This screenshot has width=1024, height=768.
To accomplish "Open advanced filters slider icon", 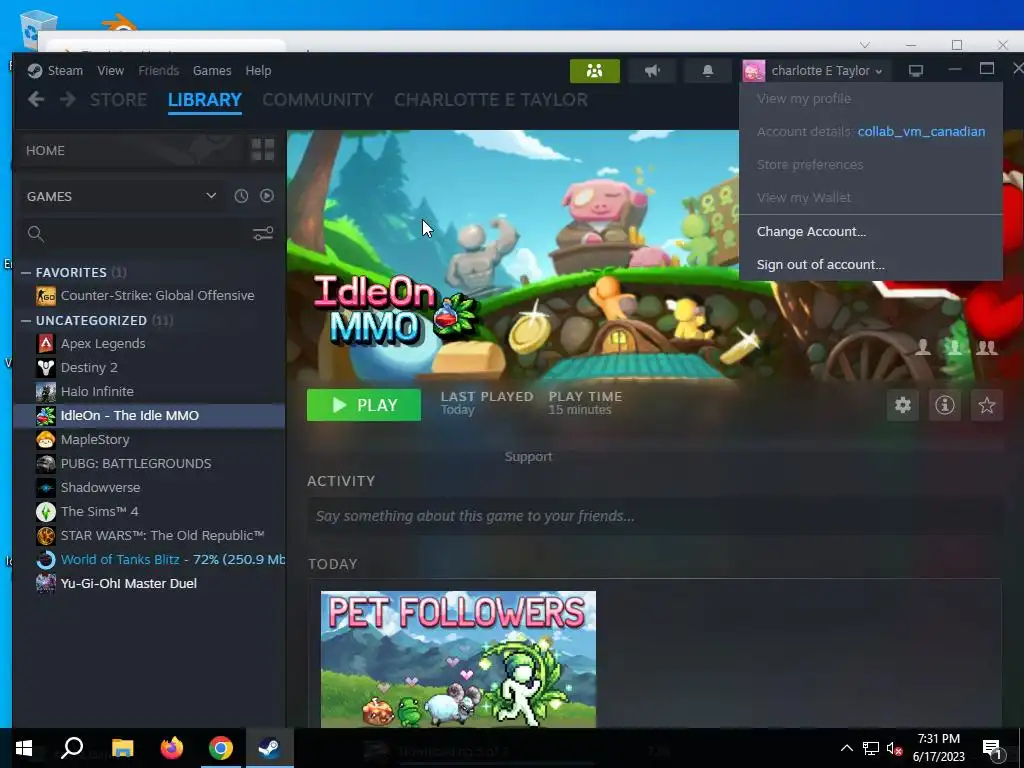I will [x=263, y=233].
